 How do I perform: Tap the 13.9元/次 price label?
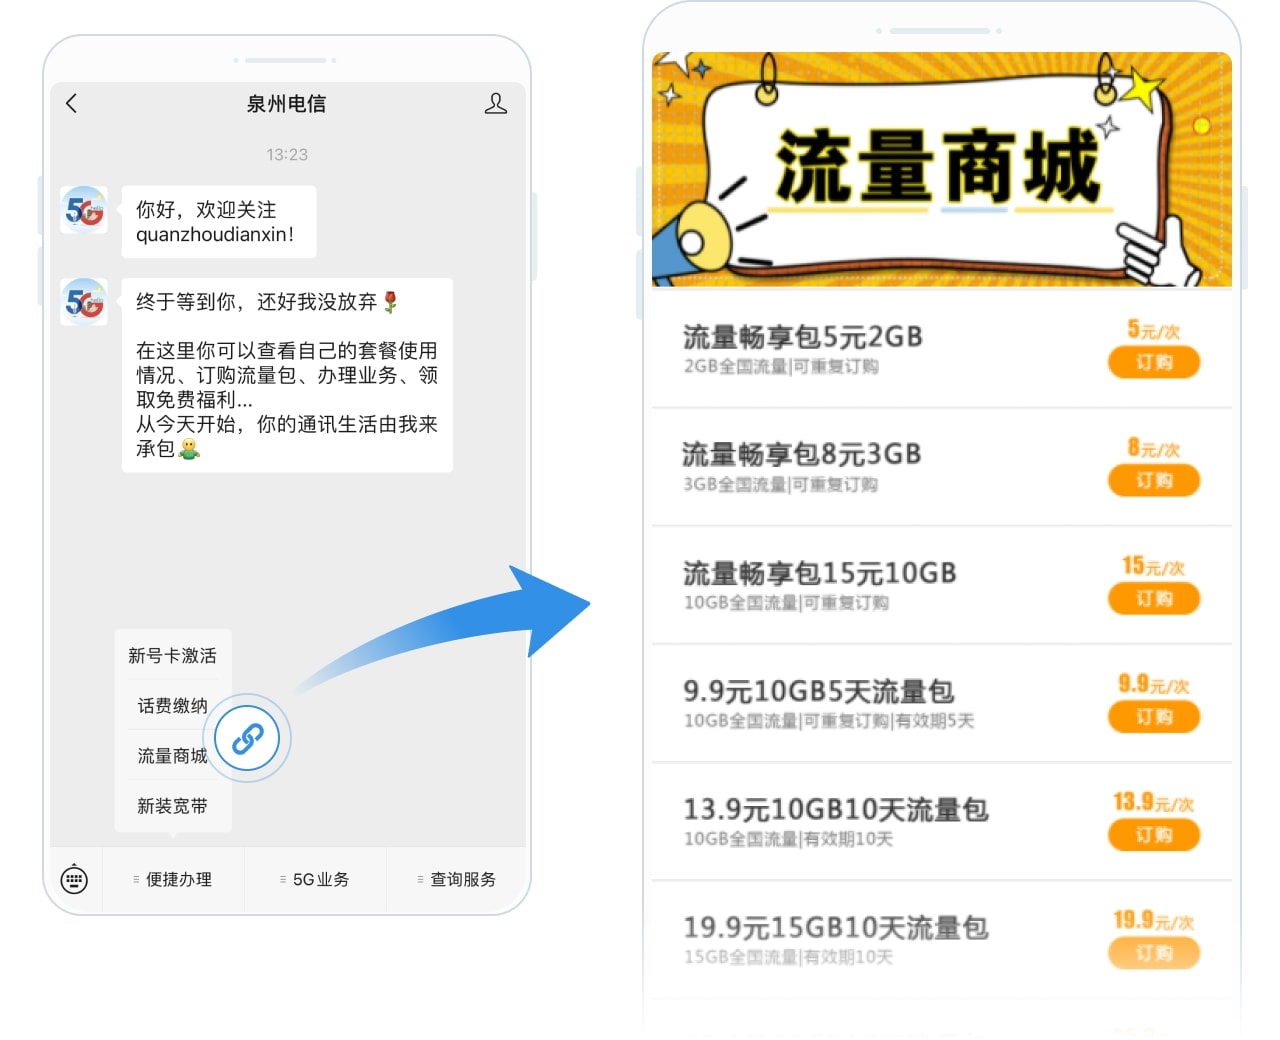pyautogui.click(x=1154, y=802)
